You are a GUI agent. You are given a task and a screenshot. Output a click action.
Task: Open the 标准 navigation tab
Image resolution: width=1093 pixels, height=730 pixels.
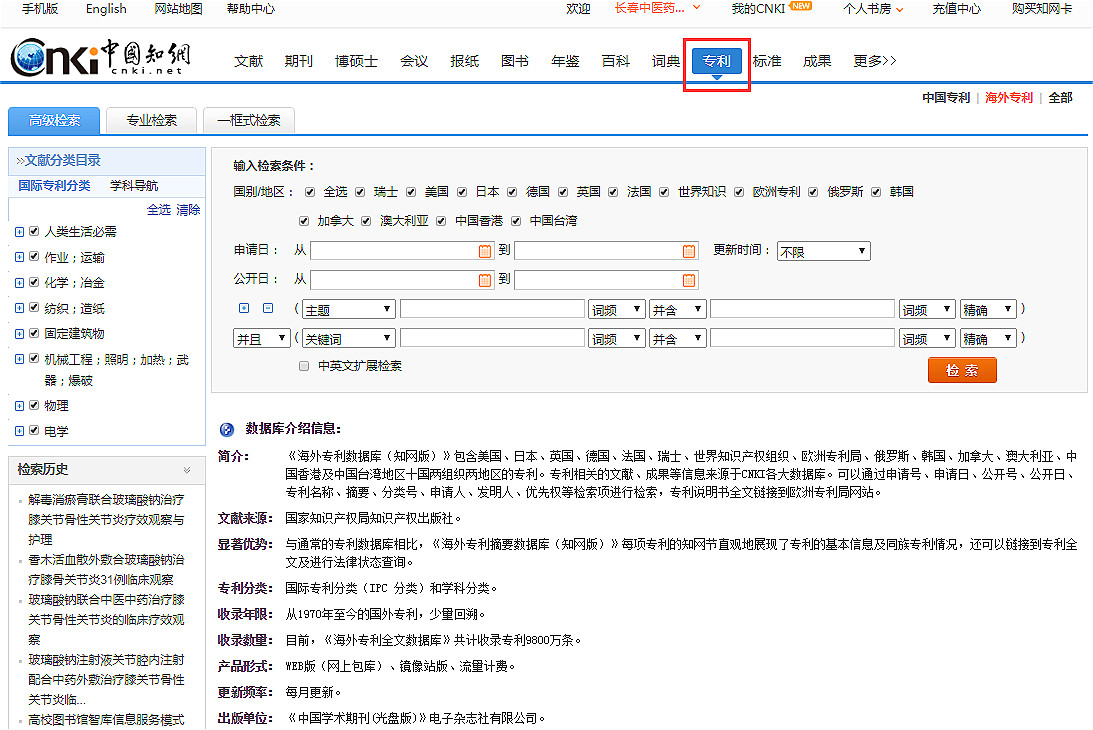767,61
